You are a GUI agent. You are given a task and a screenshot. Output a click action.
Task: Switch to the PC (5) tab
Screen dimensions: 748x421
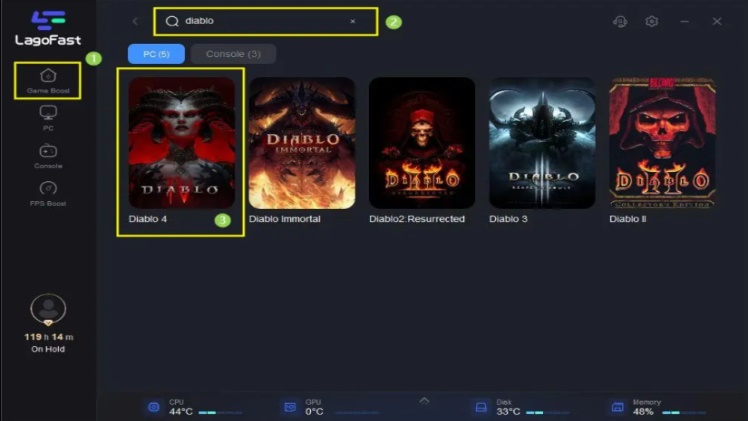(x=156, y=54)
